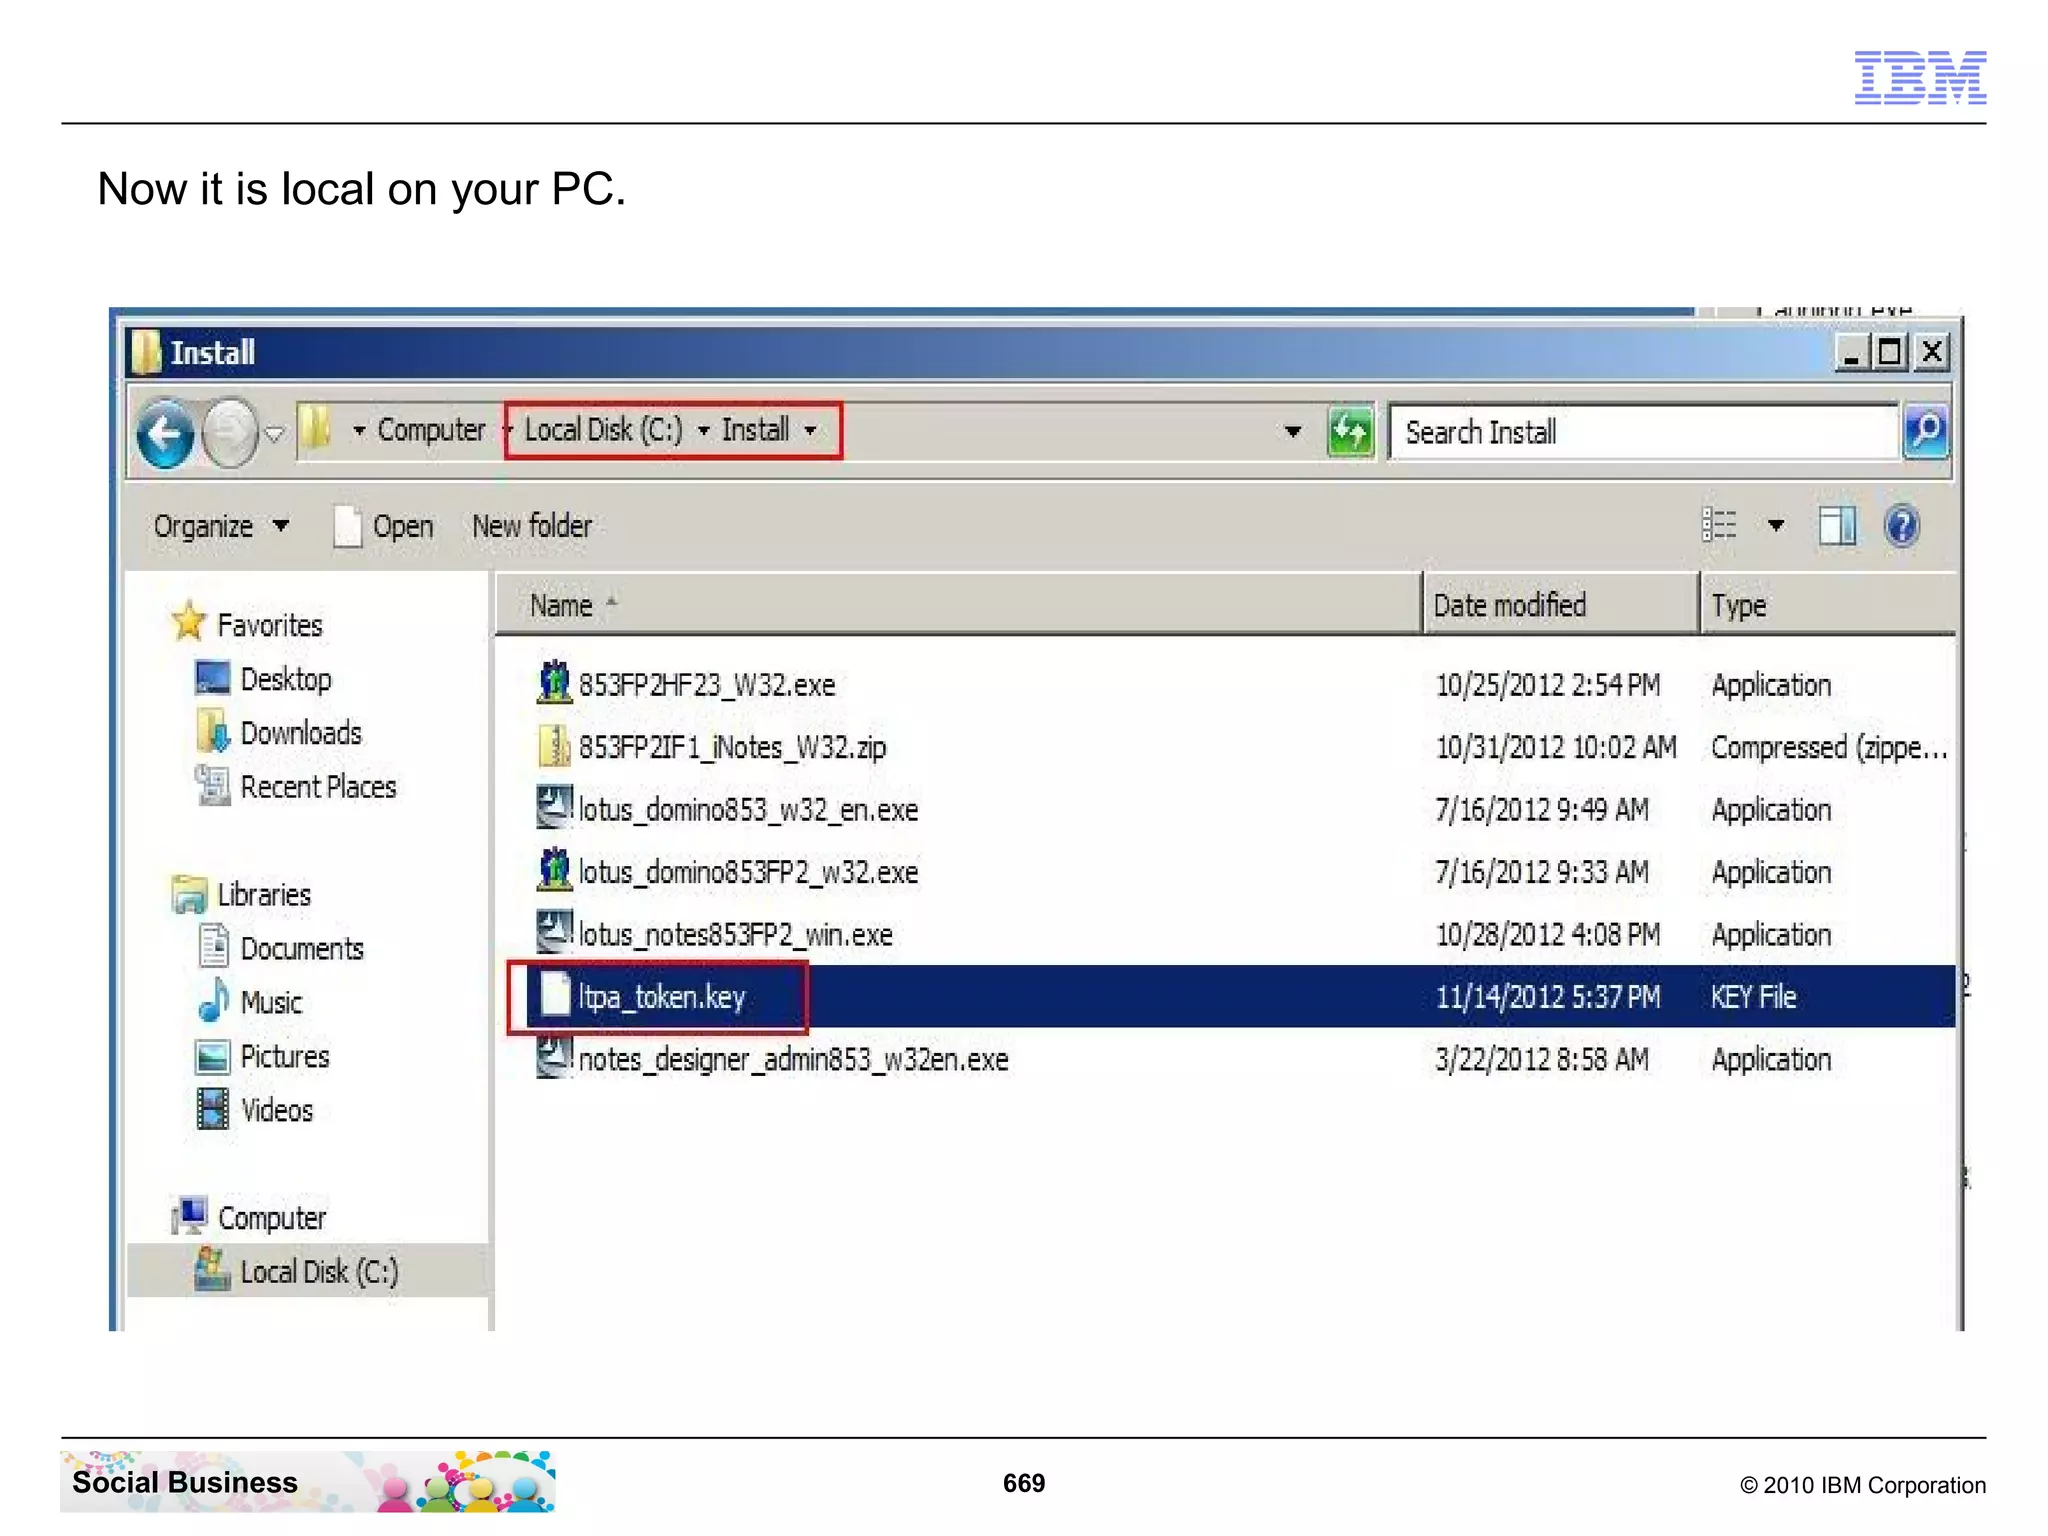The width and height of the screenshot is (2048, 1536).
Task: Select file lotus_domino853FP2_w32.exe
Action: (x=748, y=873)
